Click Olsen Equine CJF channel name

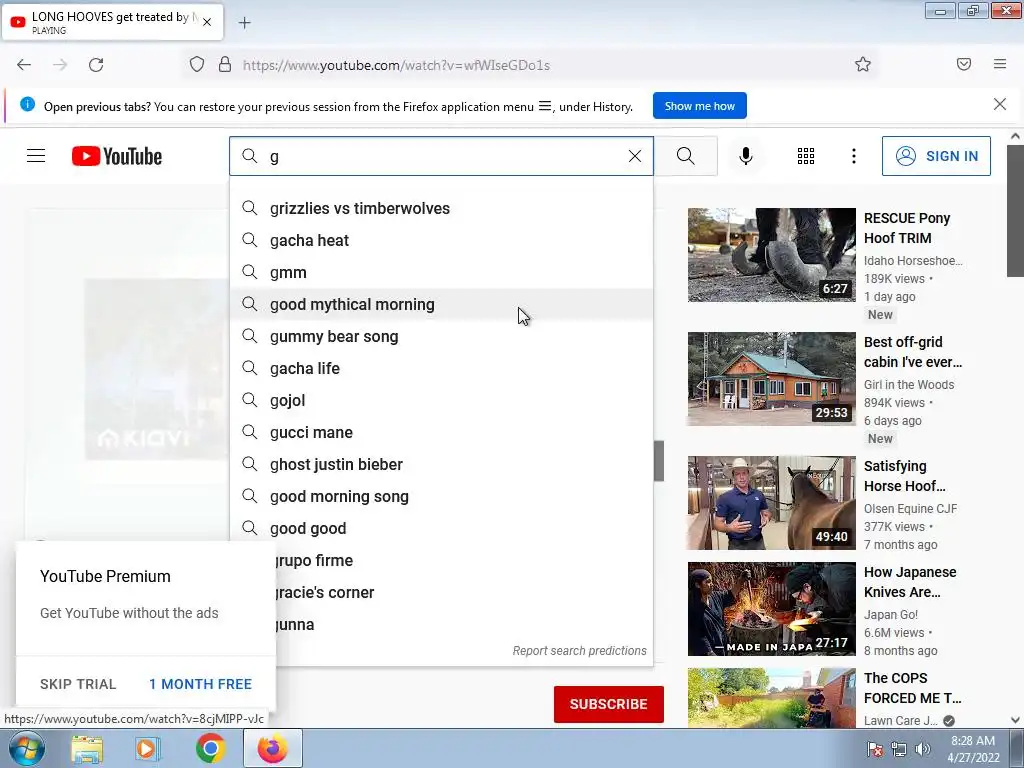point(910,509)
